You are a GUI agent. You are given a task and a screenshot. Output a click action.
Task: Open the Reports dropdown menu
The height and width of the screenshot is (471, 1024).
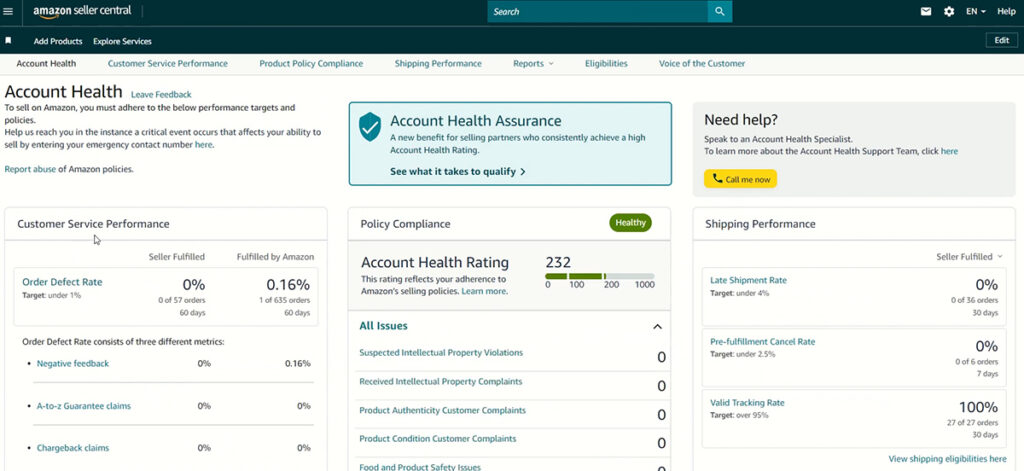click(x=533, y=63)
